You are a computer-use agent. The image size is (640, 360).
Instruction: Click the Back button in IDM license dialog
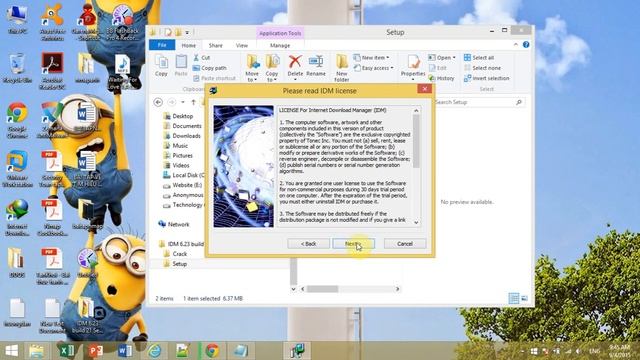pyautogui.click(x=308, y=244)
